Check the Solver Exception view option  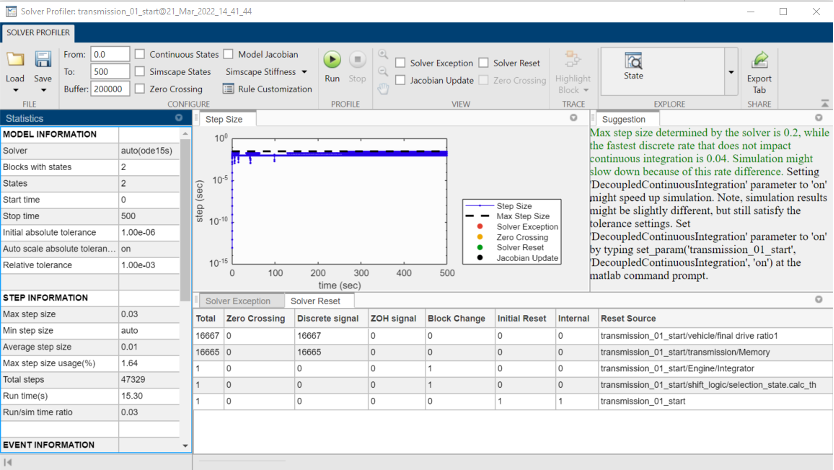tap(401, 63)
